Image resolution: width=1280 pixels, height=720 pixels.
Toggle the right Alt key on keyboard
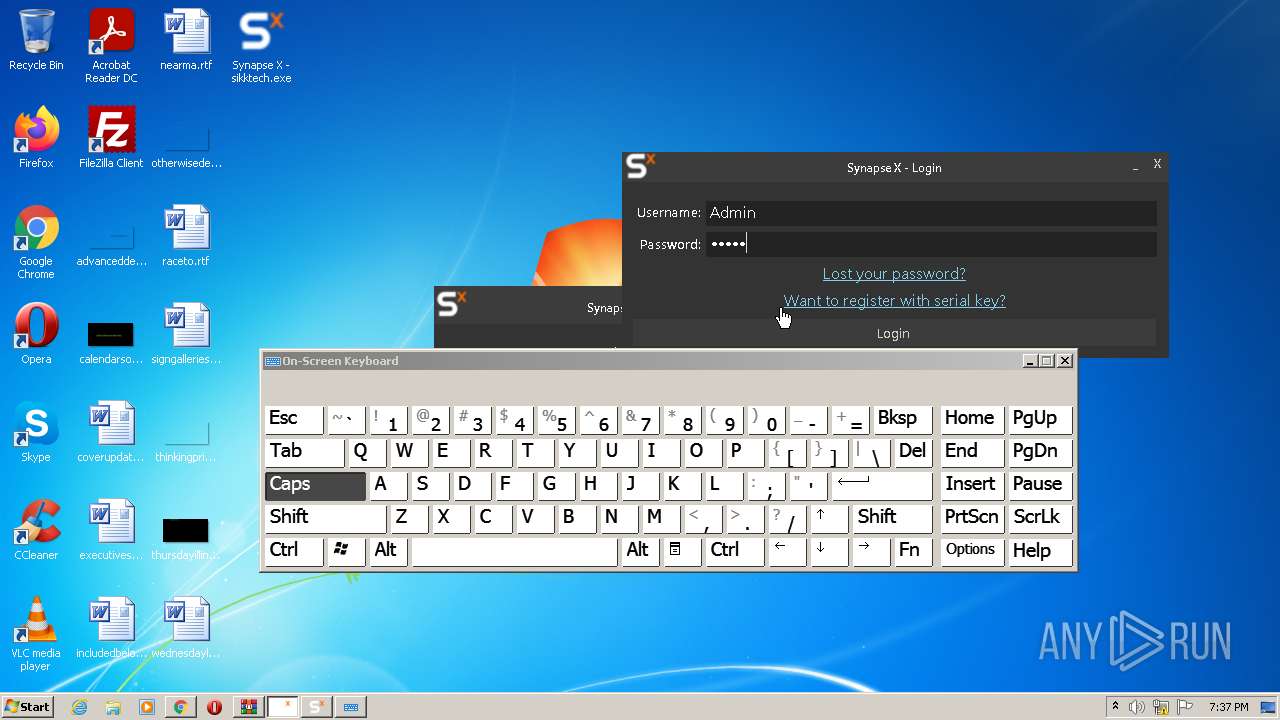click(x=640, y=551)
